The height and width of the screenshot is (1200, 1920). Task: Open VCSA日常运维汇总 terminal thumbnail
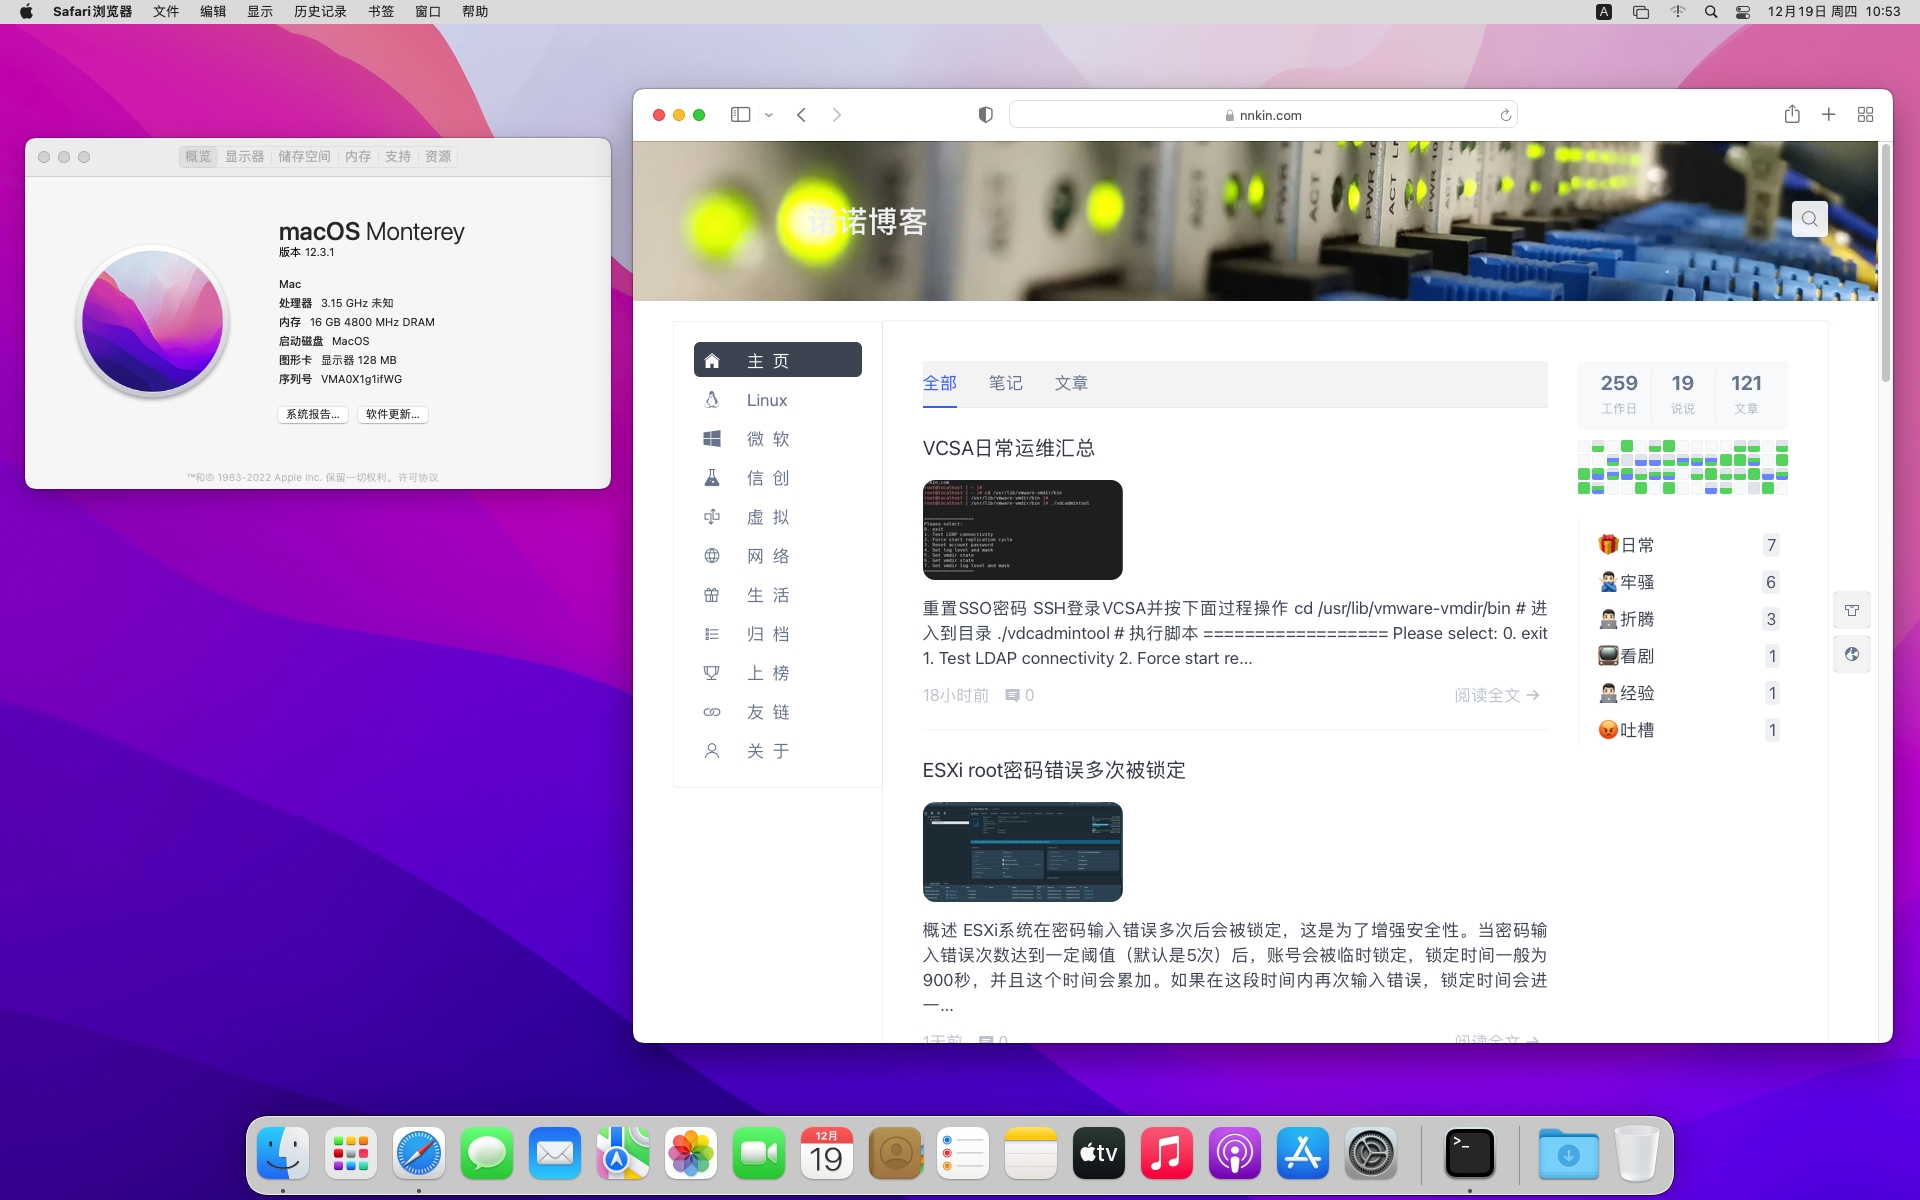[x=1022, y=530]
